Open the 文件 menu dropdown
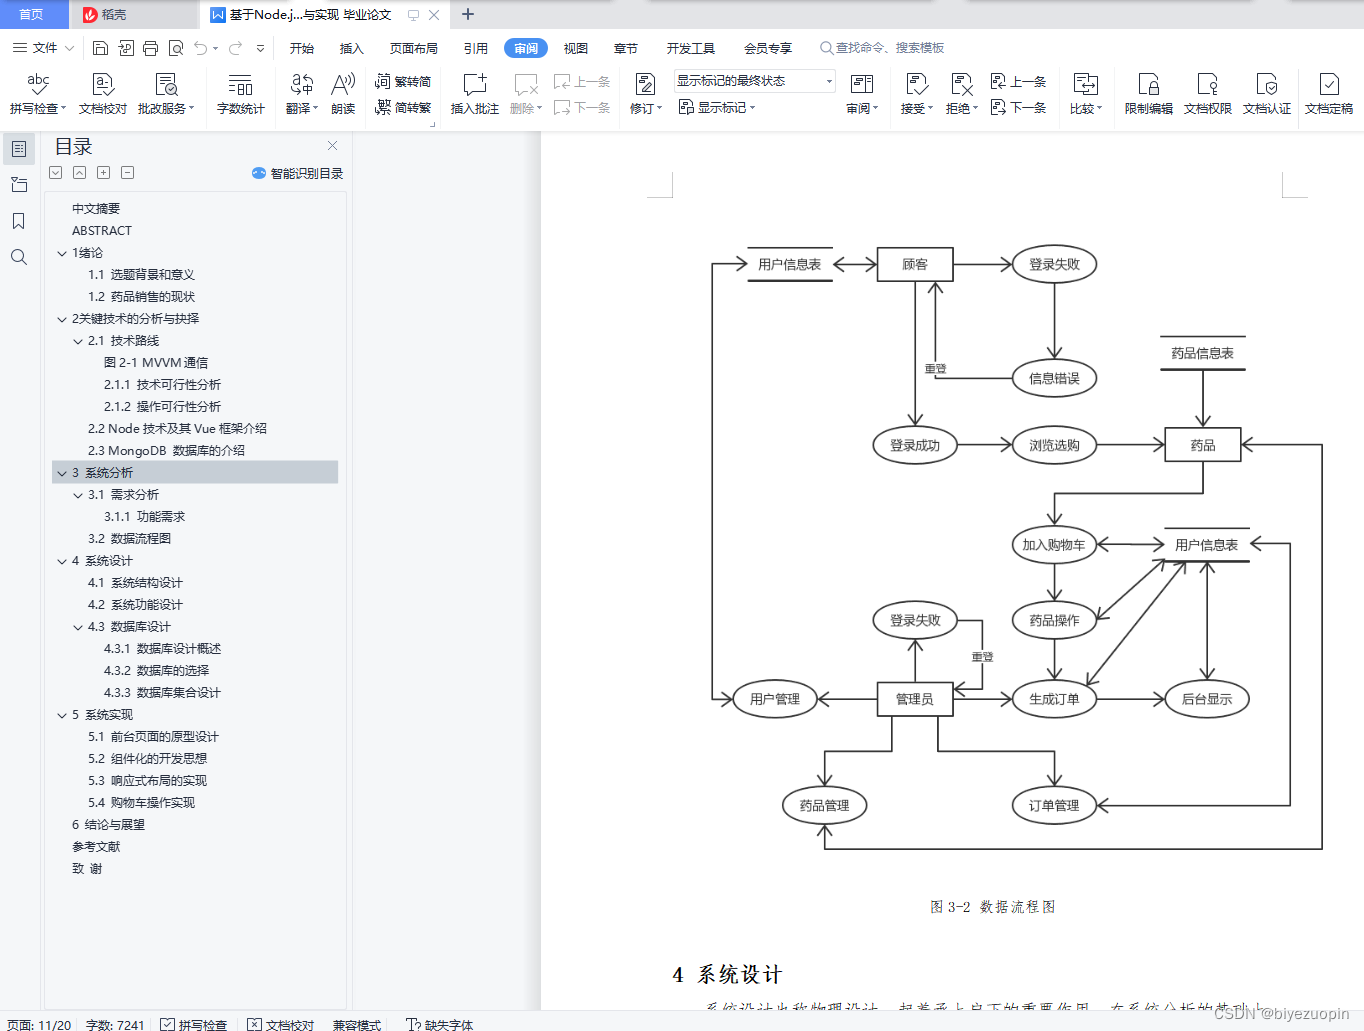This screenshot has height=1031, width=1364. [x=43, y=48]
